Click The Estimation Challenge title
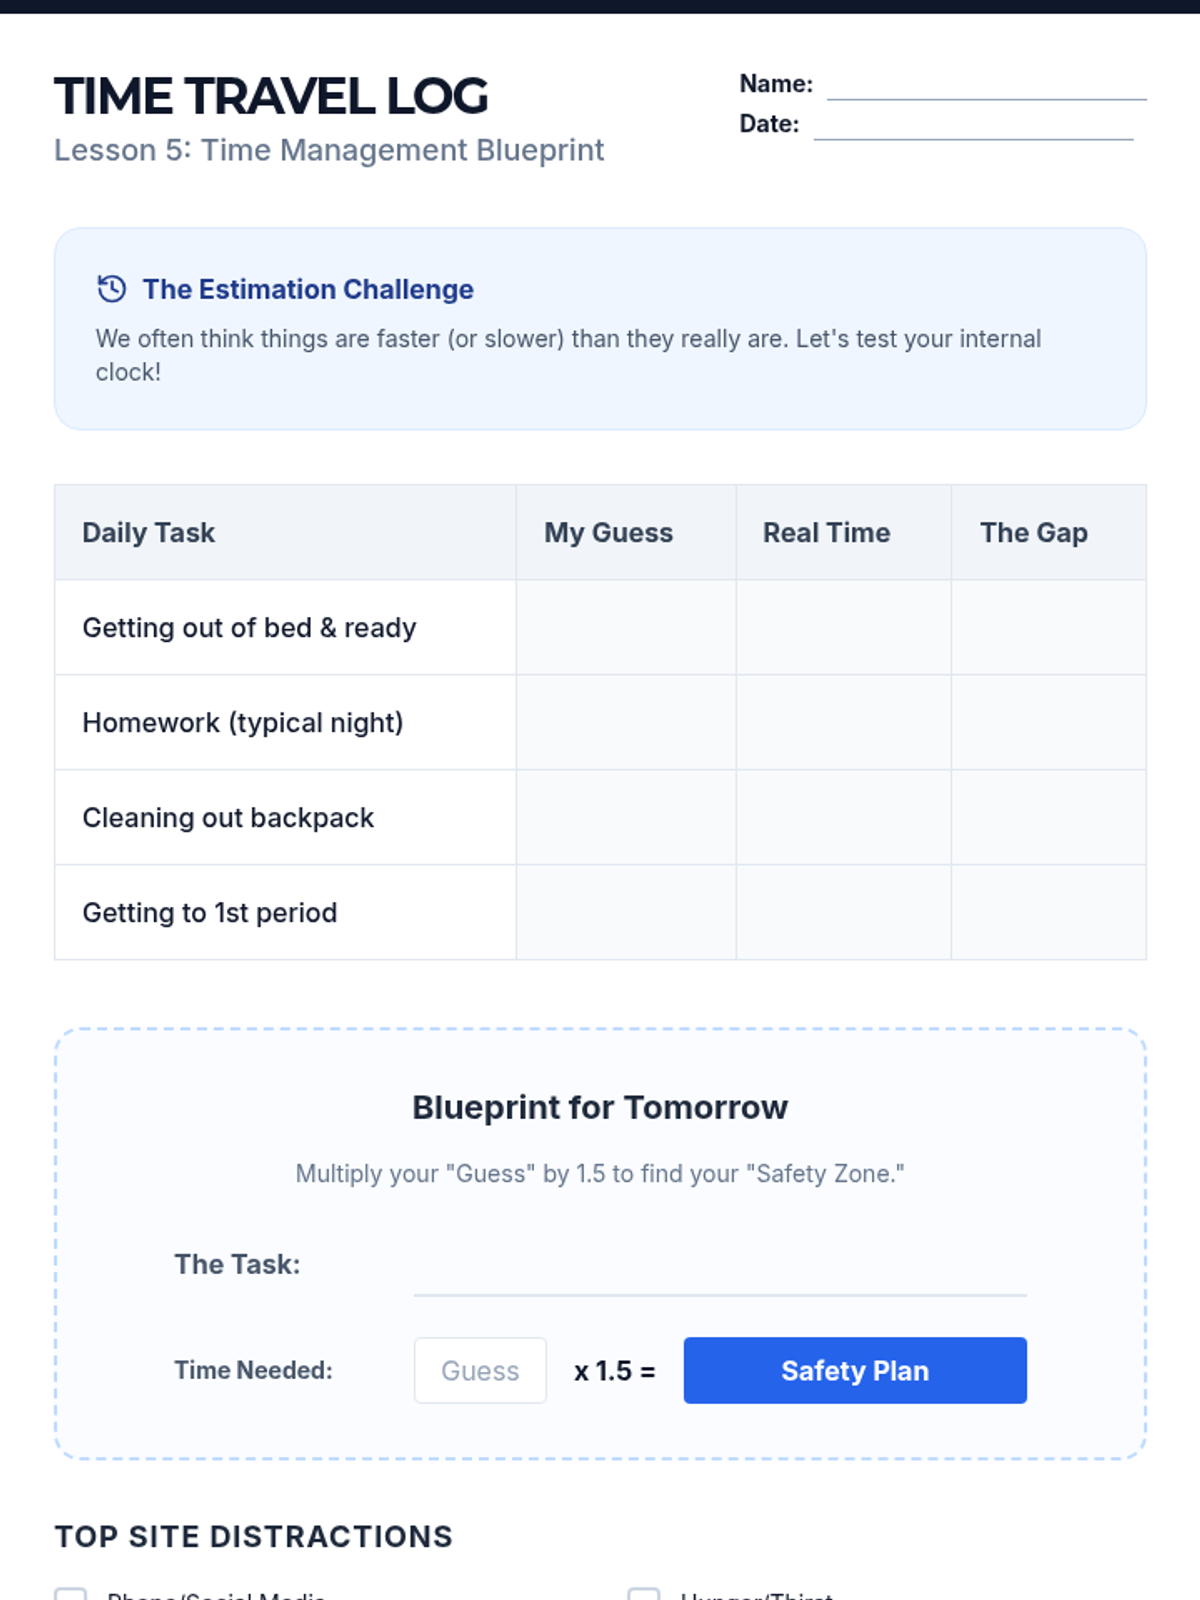1200x1600 pixels. [308, 289]
